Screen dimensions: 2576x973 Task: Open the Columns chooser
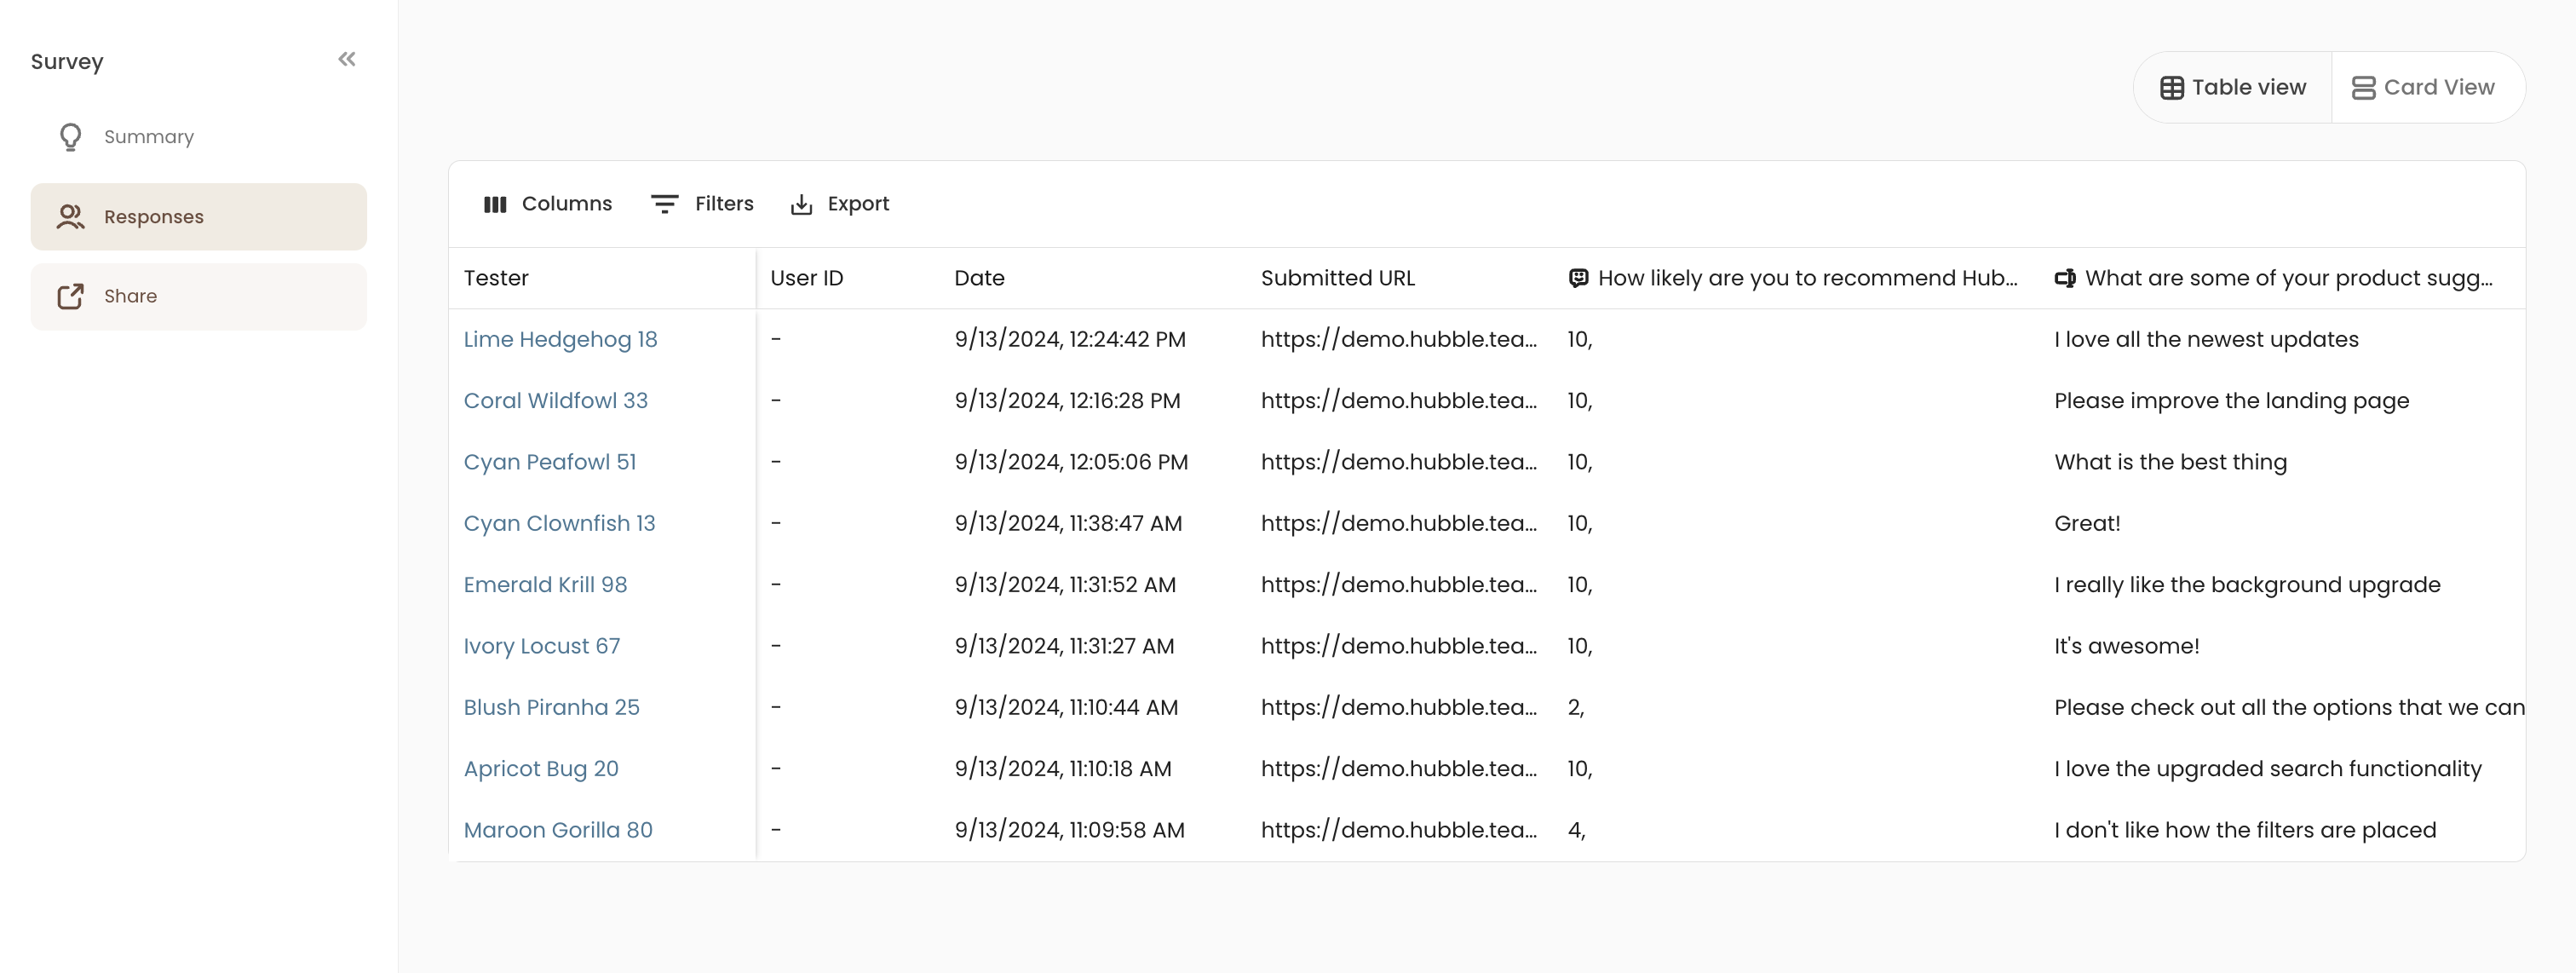(547, 204)
